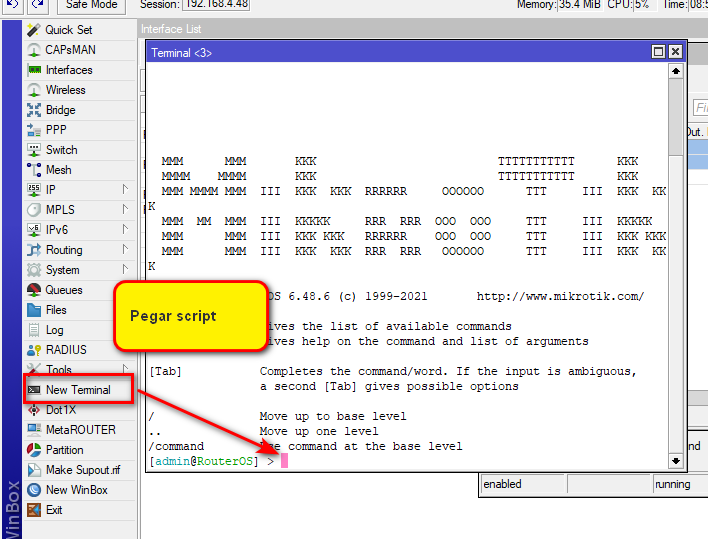Expand the Routing submenu arrow
The width and height of the screenshot is (708, 539).
[125, 249]
